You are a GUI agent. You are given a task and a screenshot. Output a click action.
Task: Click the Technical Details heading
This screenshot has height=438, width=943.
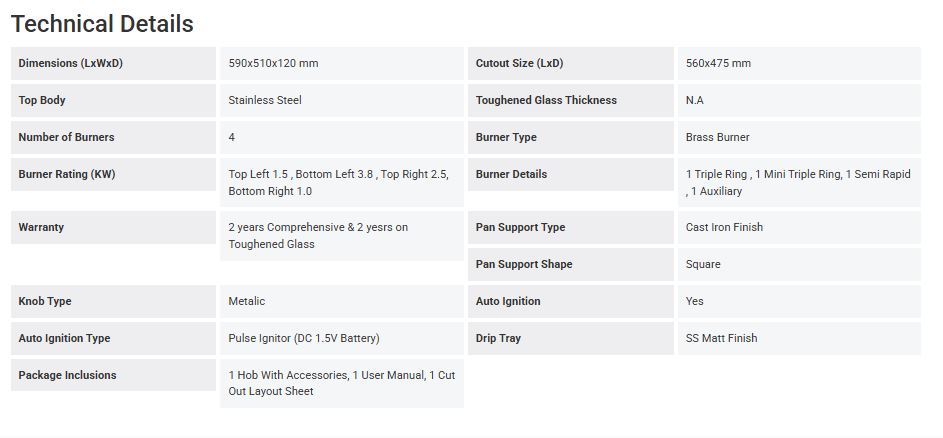click(102, 24)
